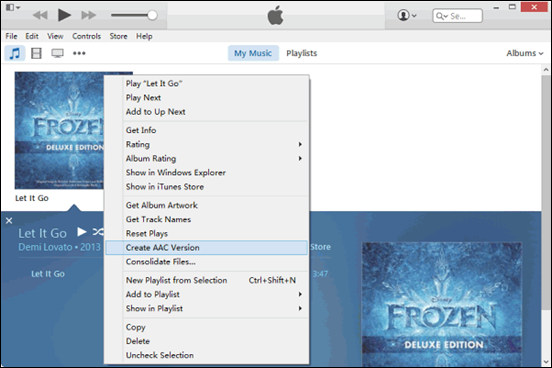Open the Edit menu

(32, 36)
